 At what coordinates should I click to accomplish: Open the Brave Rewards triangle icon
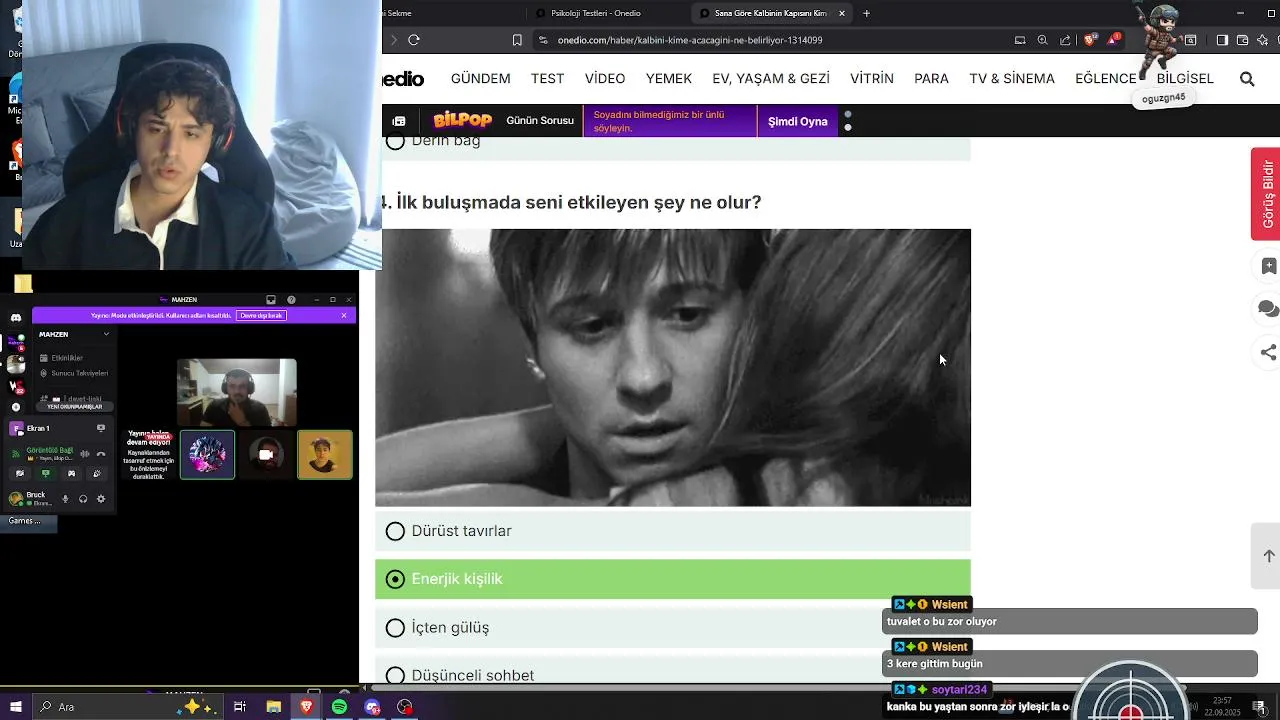click(x=1112, y=40)
